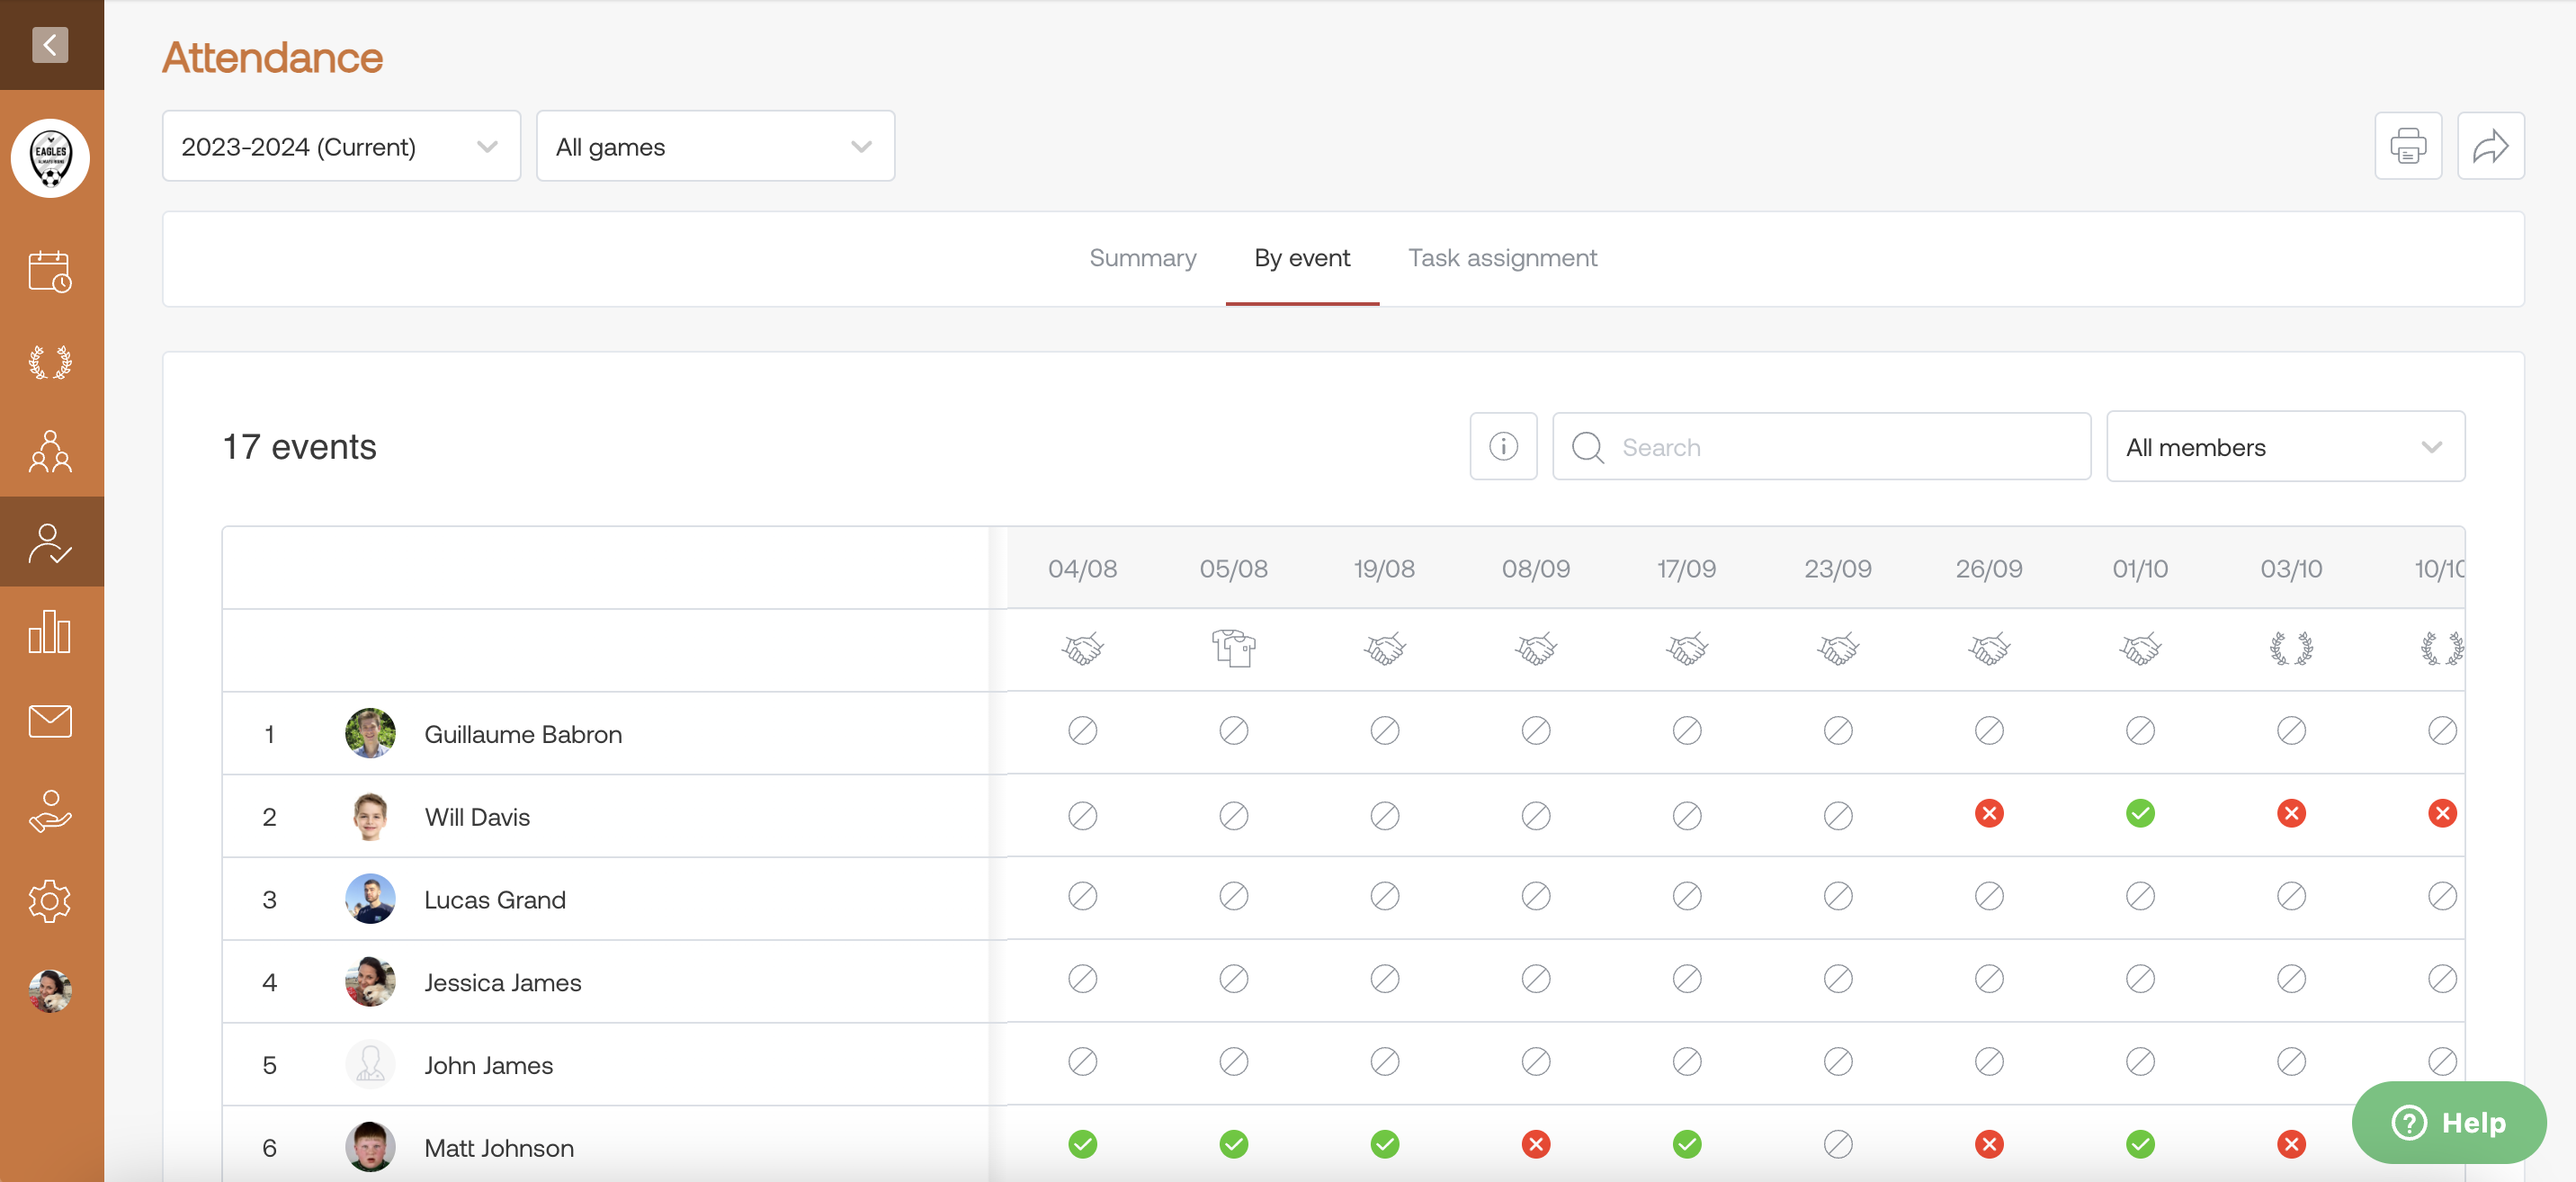Print the attendance sheet

[2408, 146]
